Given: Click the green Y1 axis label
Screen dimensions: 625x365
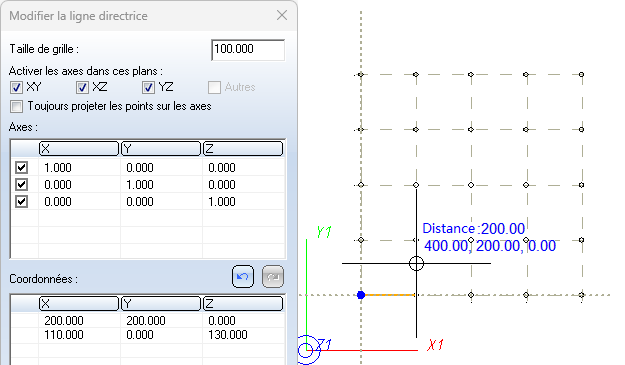Looking at the screenshot, I should [324, 232].
